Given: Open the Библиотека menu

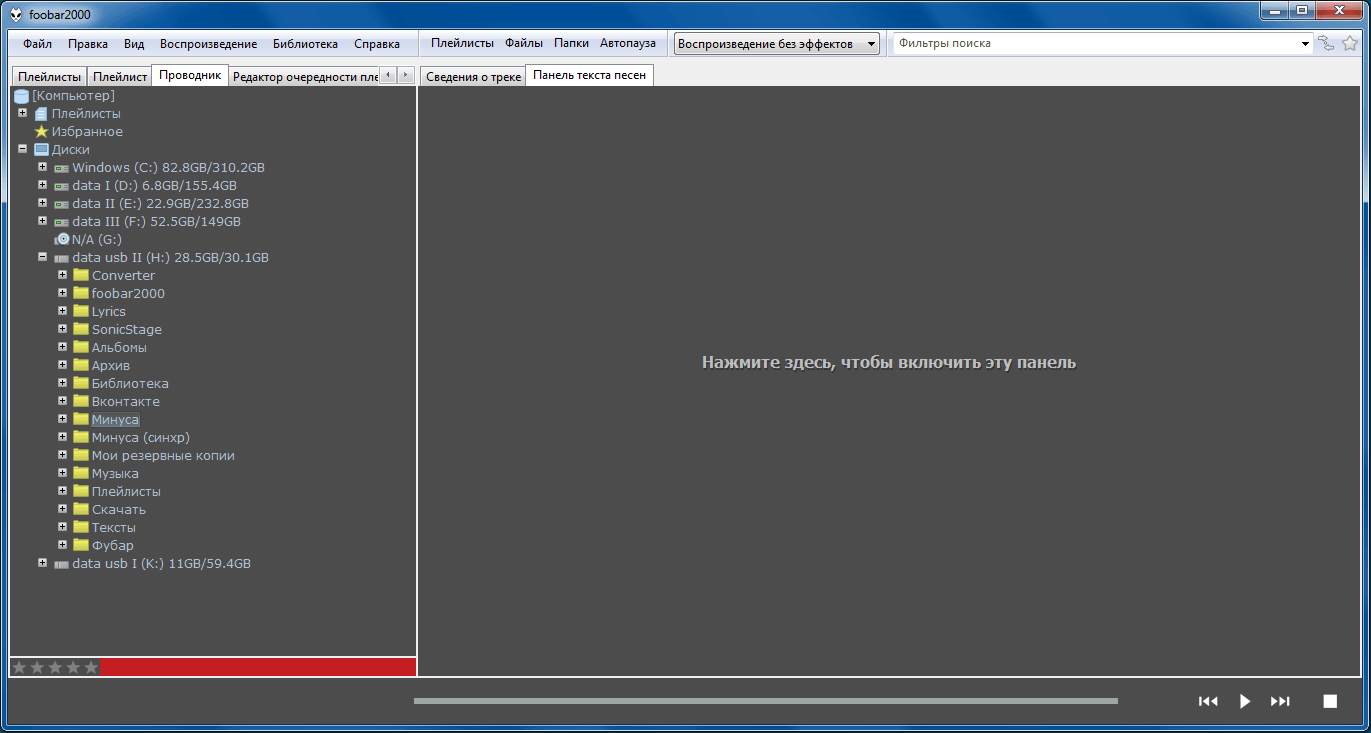Looking at the screenshot, I should tap(305, 44).
